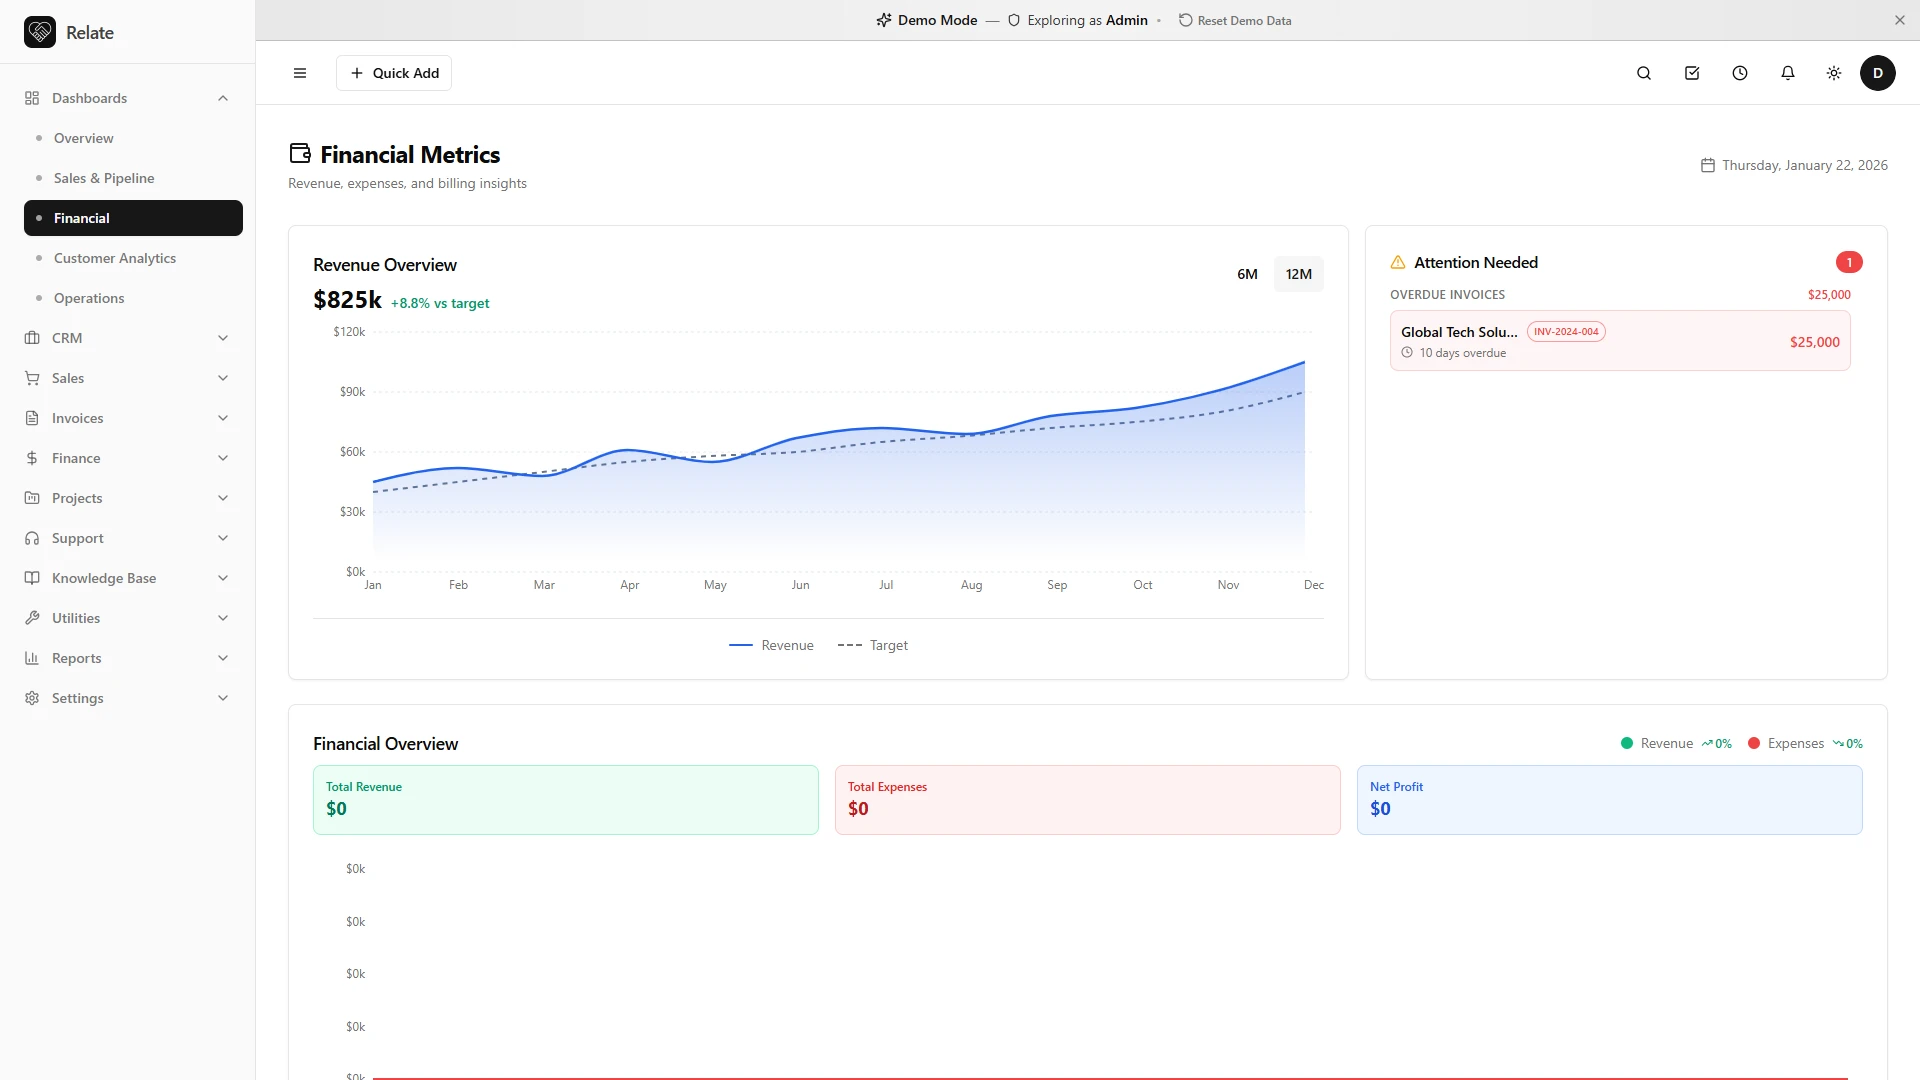Open the Customer Analytics dashboard
This screenshot has height=1080, width=1920.
coord(133,258)
